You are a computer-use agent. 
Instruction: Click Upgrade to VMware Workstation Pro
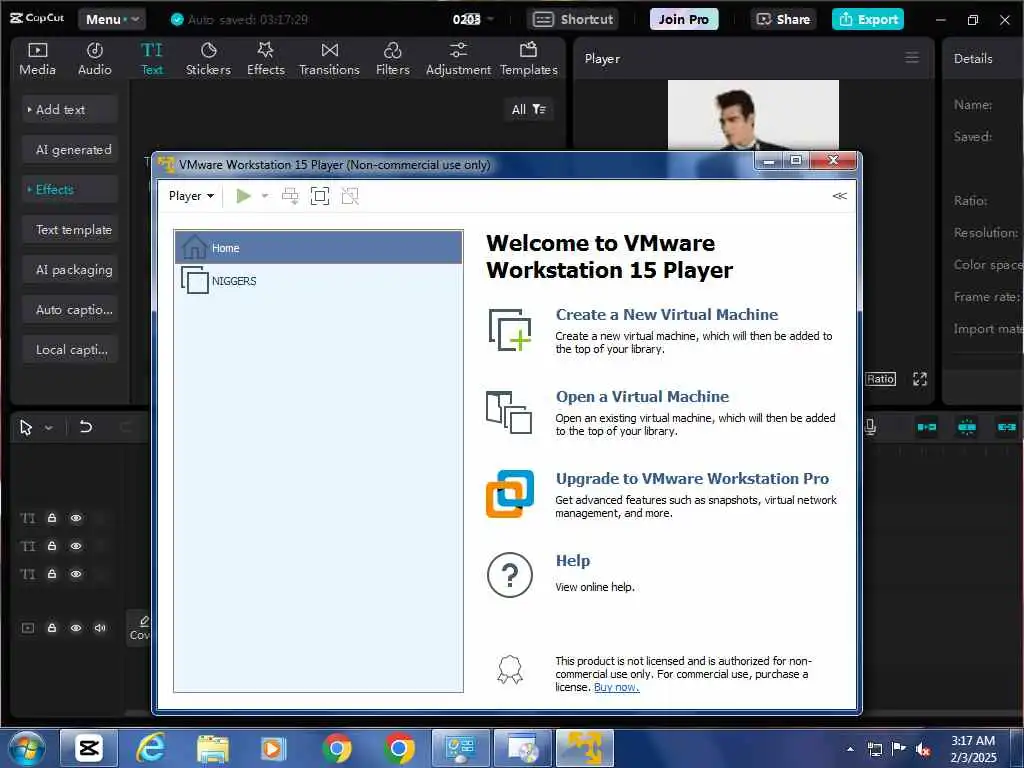[692, 478]
